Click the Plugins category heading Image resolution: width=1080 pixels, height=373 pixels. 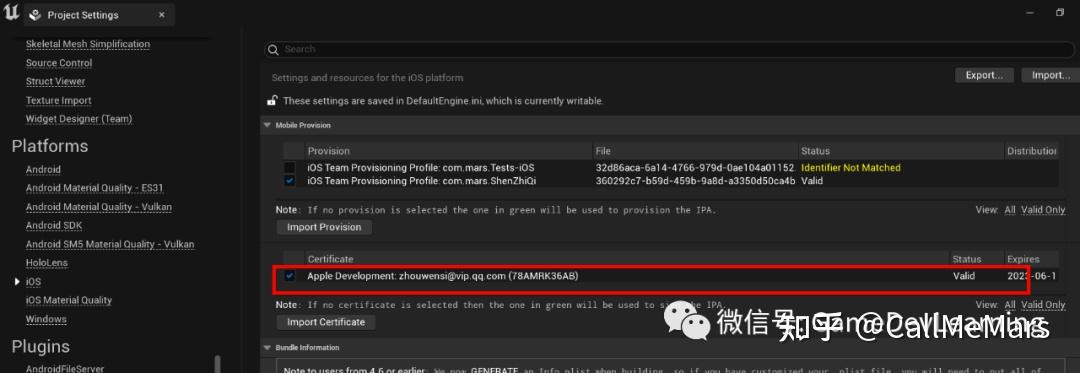(x=40, y=346)
